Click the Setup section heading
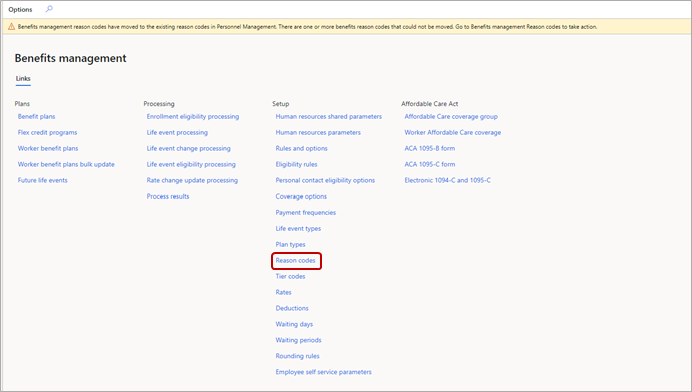Screen dimensions: 692x392 [281, 104]
